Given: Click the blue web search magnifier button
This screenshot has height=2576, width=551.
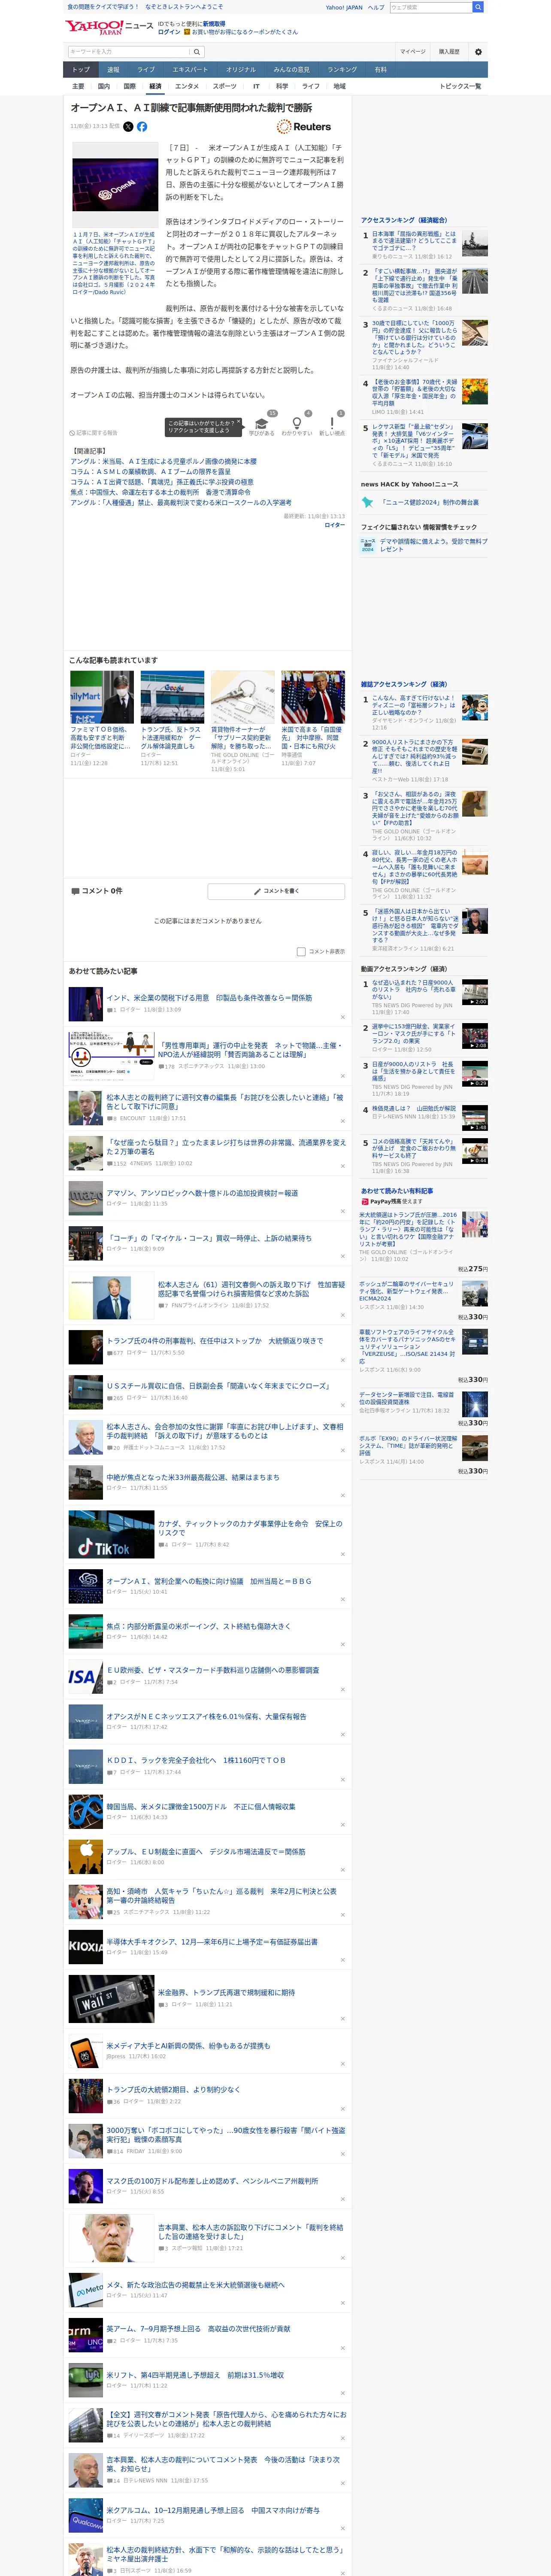Looking at the screenshot, I should 478,7.
